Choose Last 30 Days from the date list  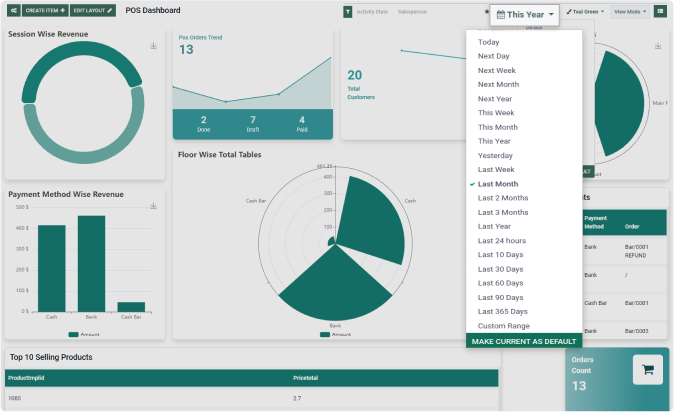point(501,269)
